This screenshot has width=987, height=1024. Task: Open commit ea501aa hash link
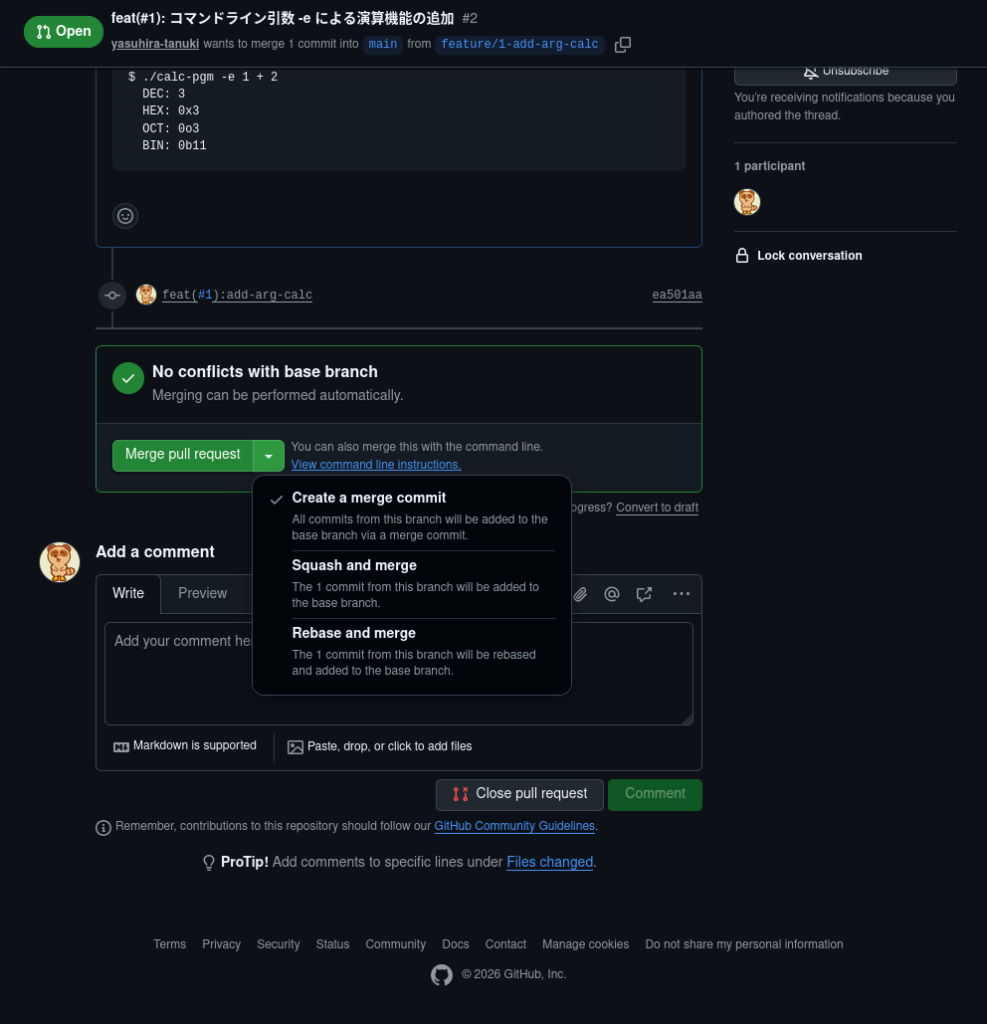coord(677,295)
